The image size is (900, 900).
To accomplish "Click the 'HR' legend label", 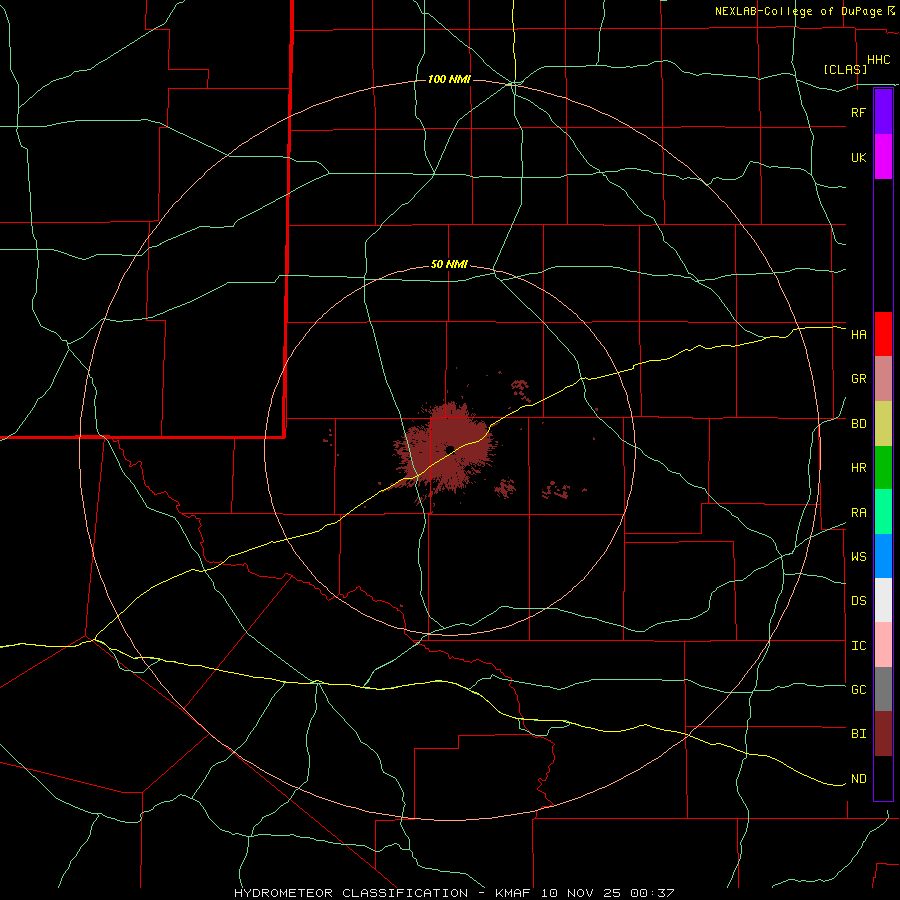I will click(x=858, y=468).
